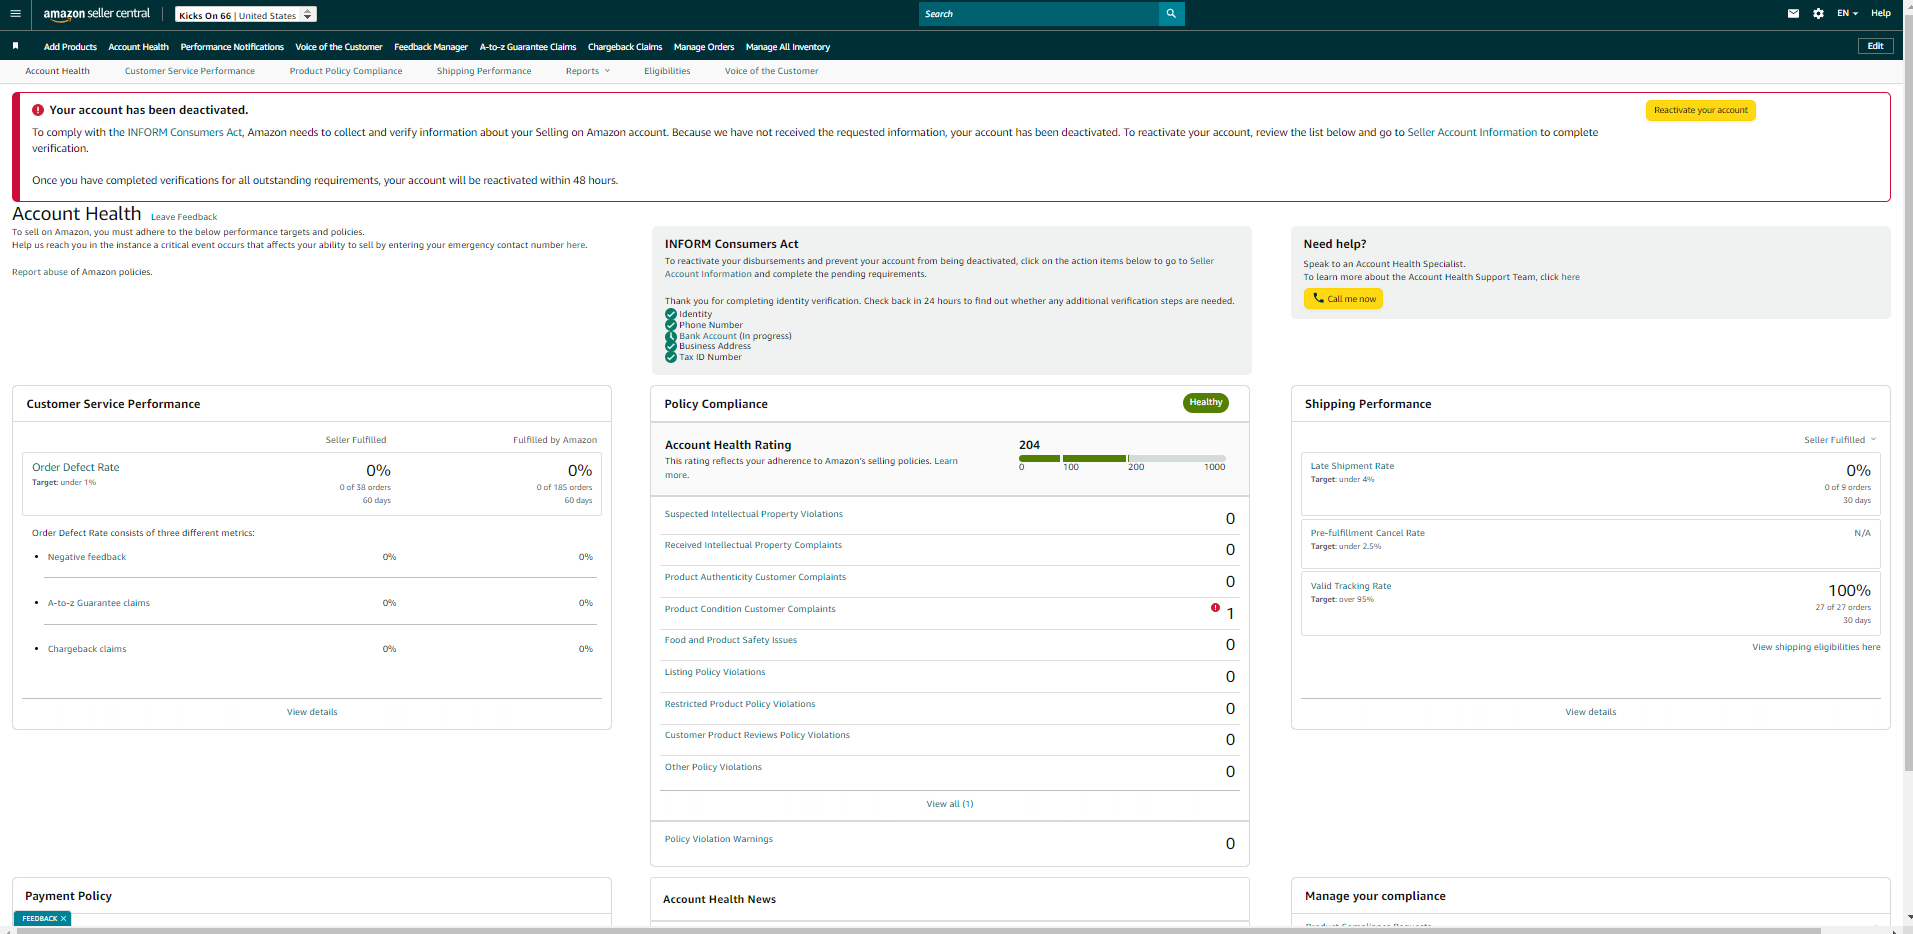Open A-to-z Guarantee Claims in the top bar
The image size is (1913, 934).
click(528, 47)
